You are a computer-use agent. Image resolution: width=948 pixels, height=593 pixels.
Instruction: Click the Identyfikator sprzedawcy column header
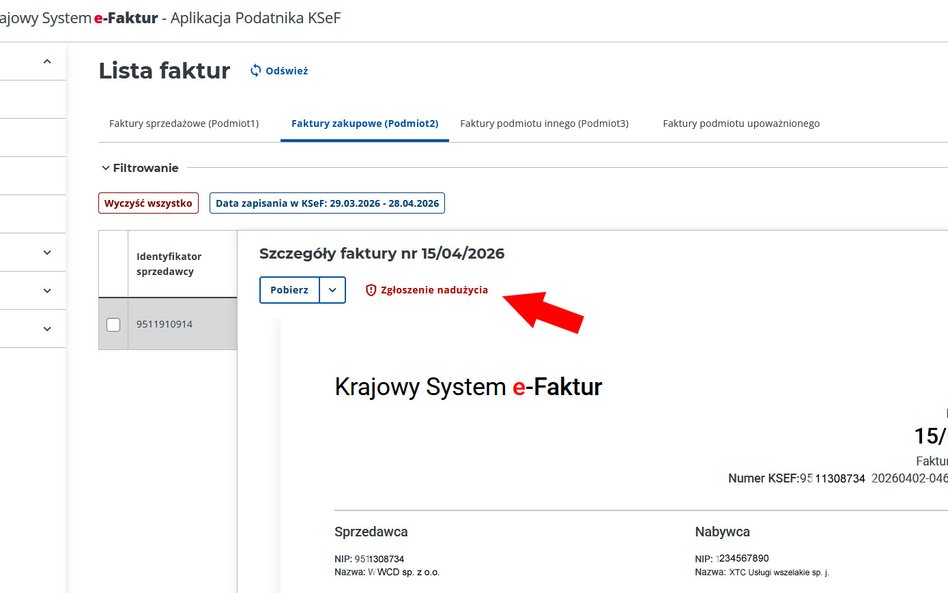click(x=171, y=262)
